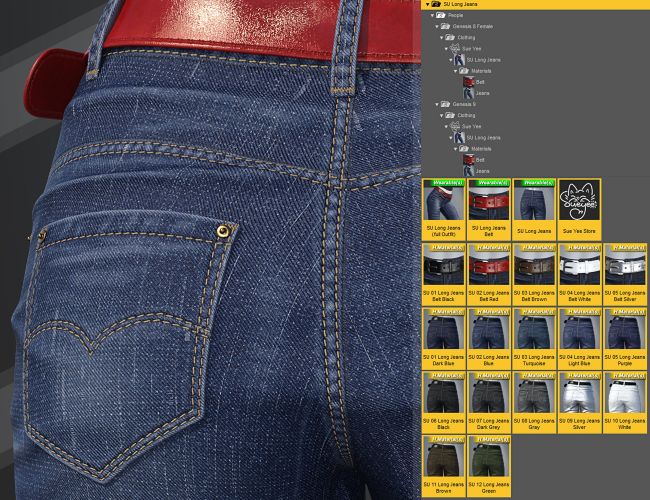Apply SU 12 Long Jeans Green material
The width and height of the screenshot is (650, 500).
point(489,464)
